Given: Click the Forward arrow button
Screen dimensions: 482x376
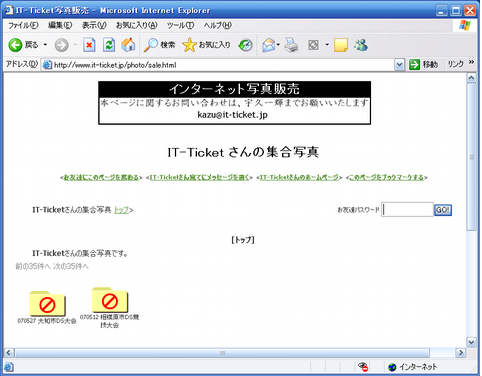Looking at the screenshot, I should point(61,45).
